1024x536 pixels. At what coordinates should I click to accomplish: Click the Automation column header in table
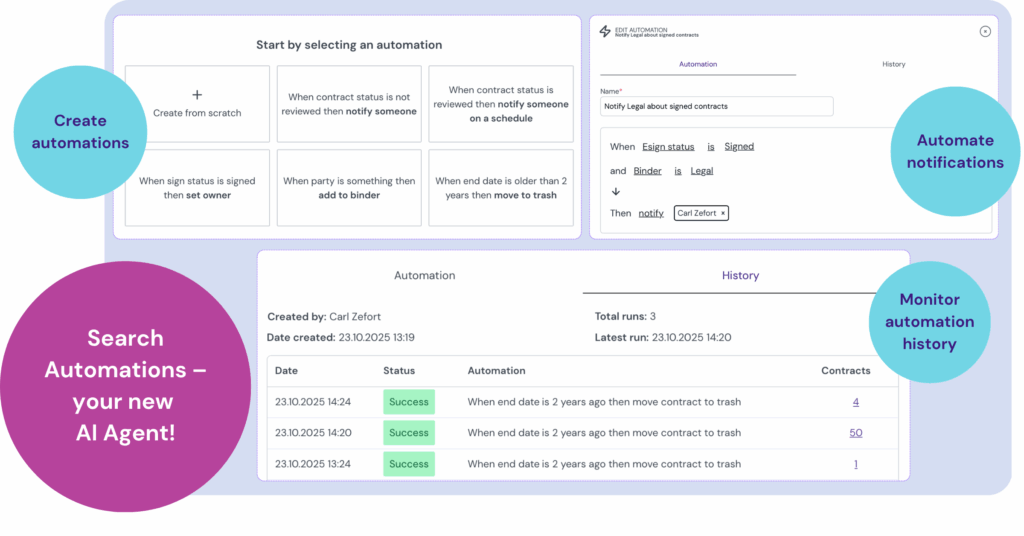pyautogui.click(x=496, y=371)
